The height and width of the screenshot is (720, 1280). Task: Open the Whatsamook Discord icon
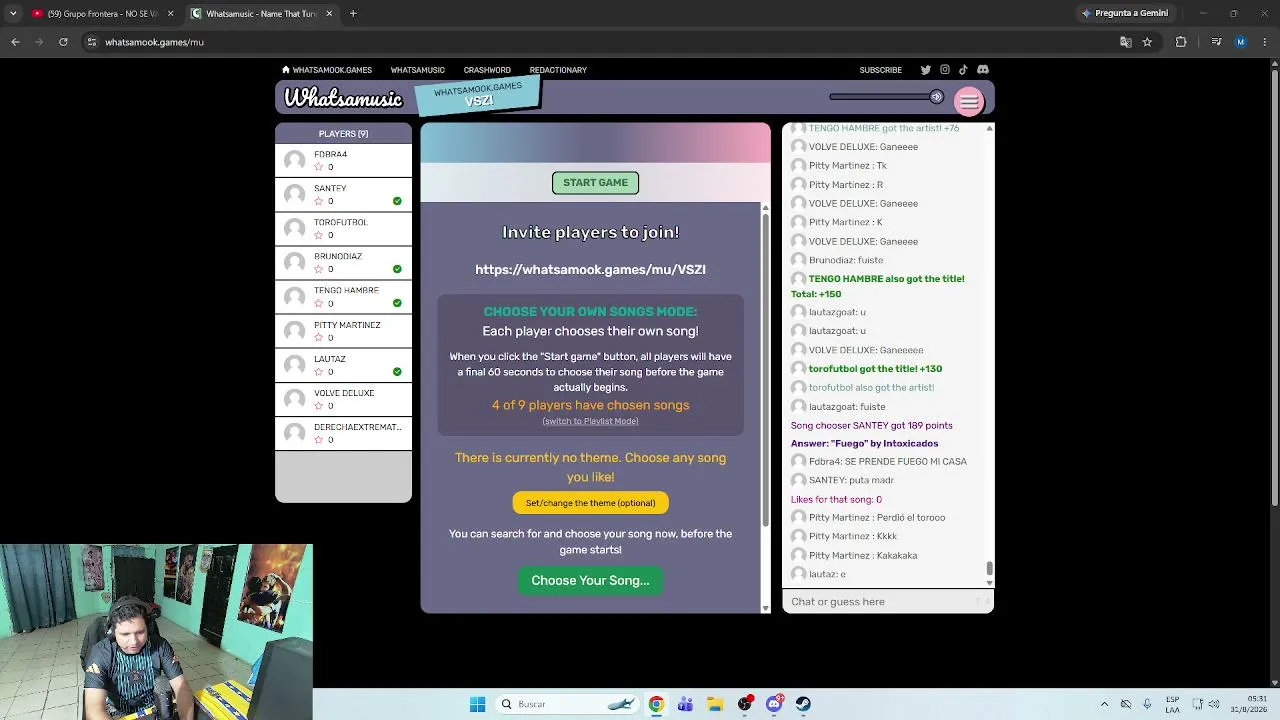(983, 70)
